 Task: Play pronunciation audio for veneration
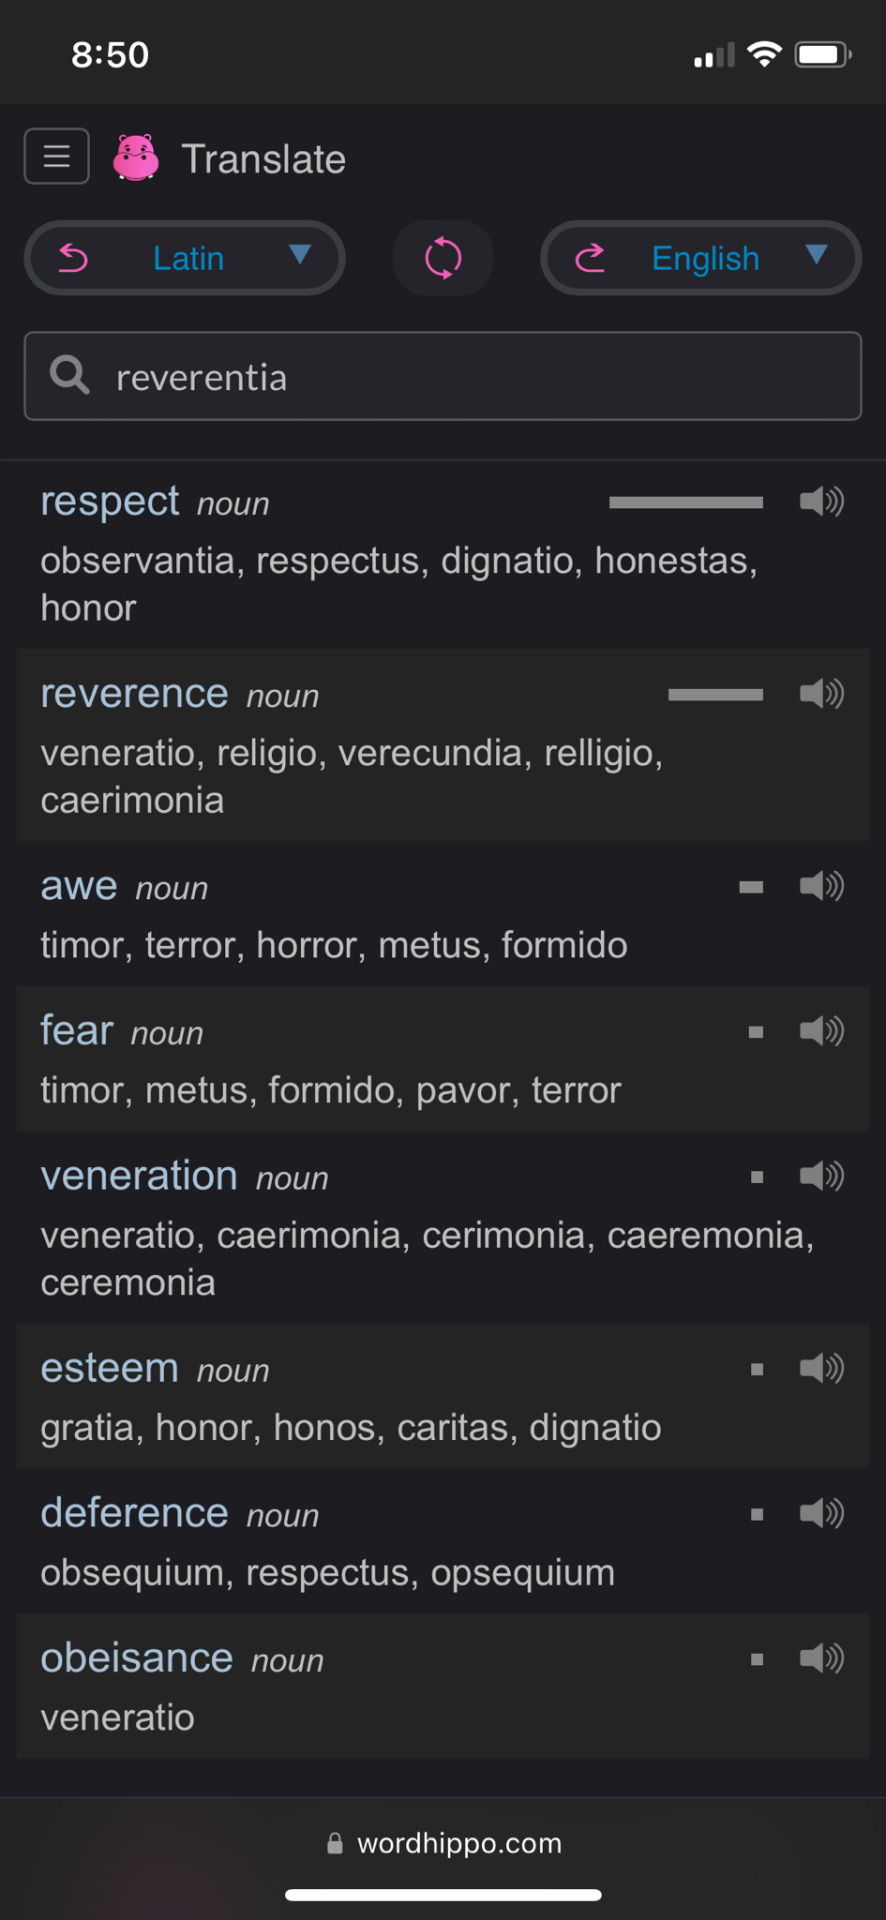[x=822, y=1176]
